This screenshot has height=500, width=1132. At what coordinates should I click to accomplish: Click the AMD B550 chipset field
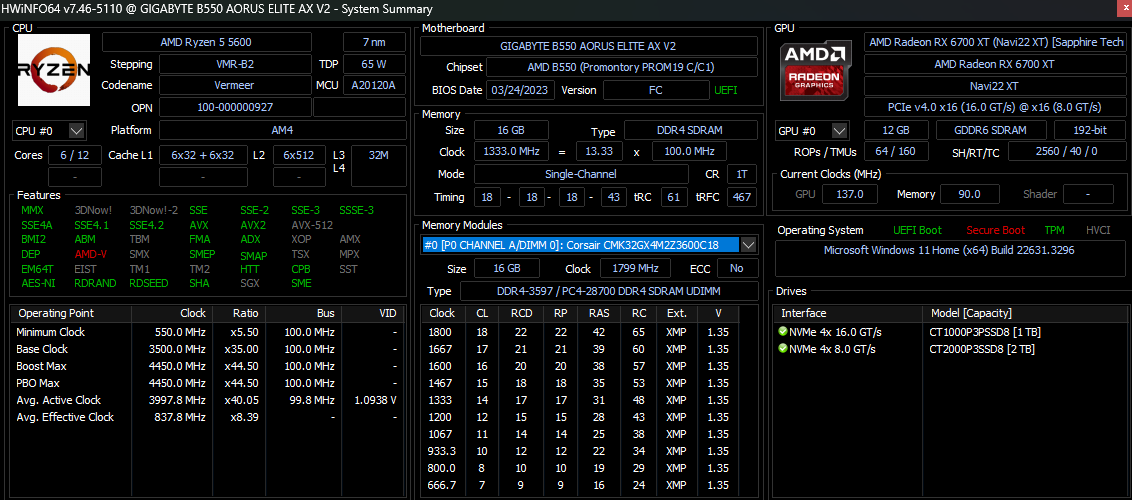622,67
